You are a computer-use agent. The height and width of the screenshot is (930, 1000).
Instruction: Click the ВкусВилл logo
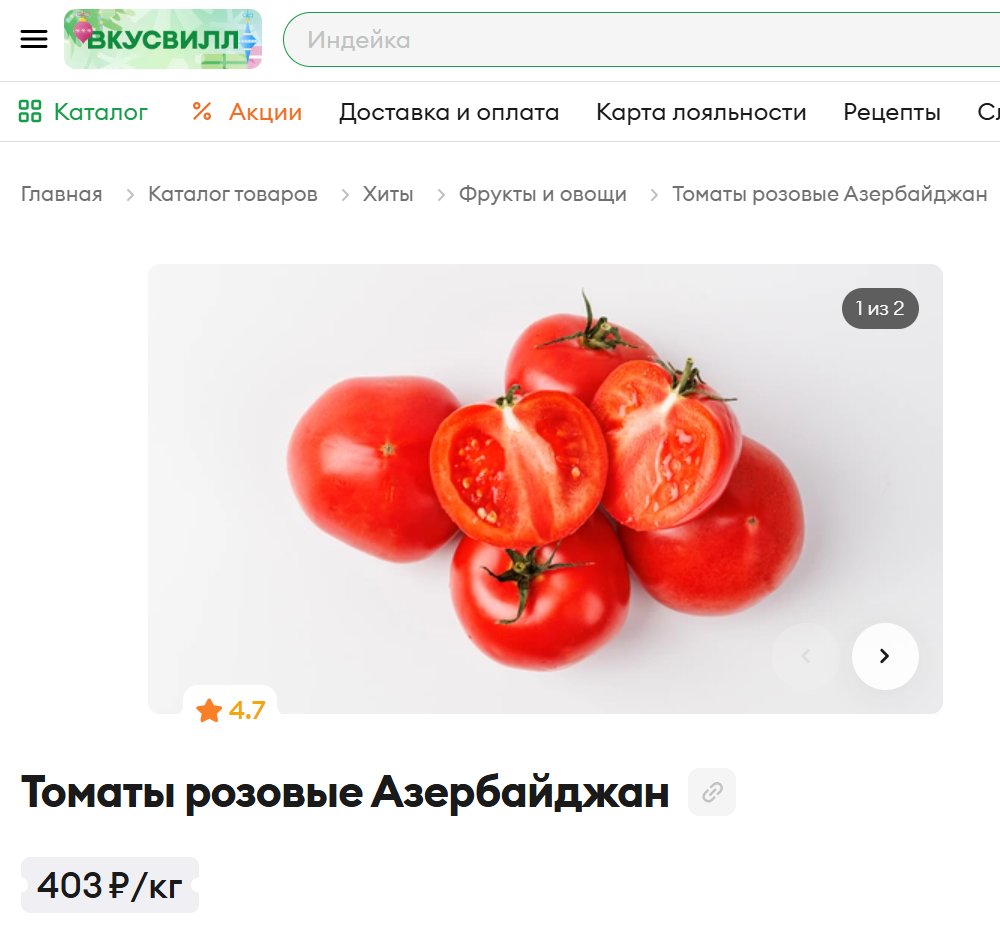163,39
